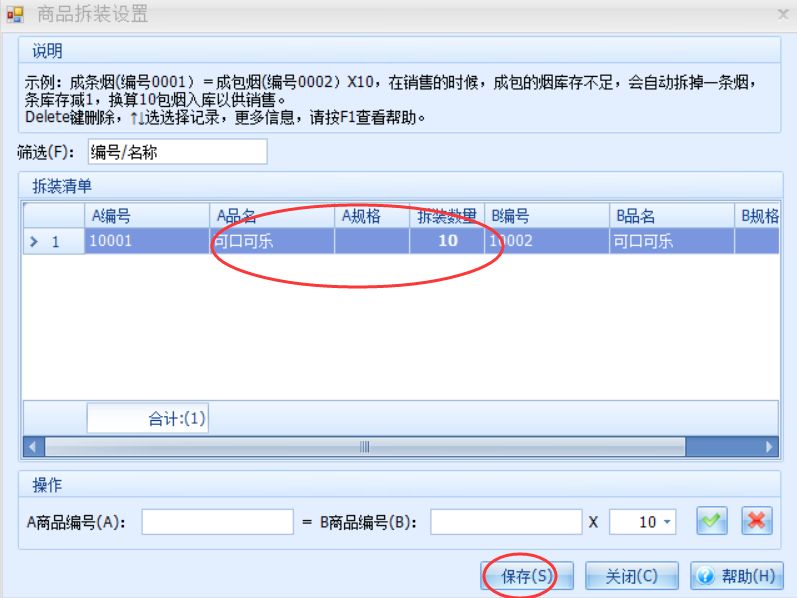Click the B商品编号 input field
The image size is (797, 598).
tap(506, 522)
